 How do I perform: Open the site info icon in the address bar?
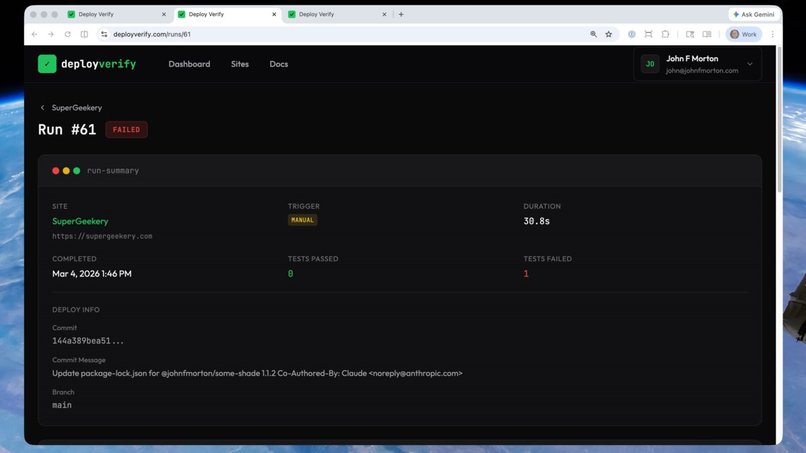[104, 34]
